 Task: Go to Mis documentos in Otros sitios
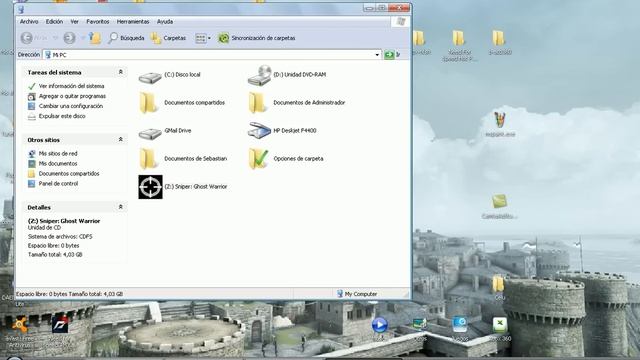click(x=58, y=164)
